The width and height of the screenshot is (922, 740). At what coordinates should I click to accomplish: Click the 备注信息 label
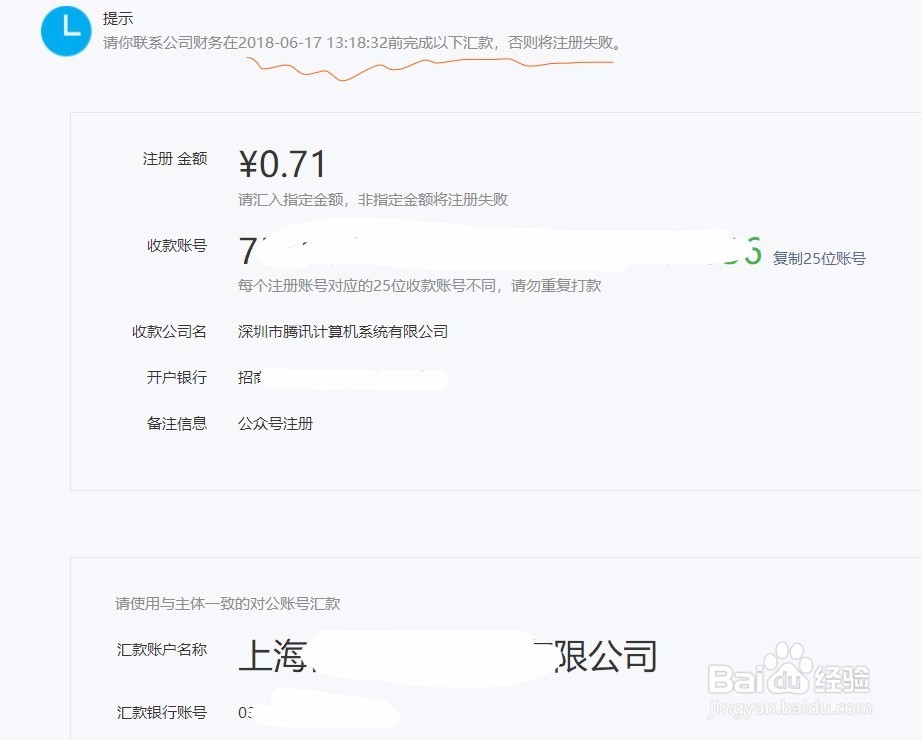[177, 424]
